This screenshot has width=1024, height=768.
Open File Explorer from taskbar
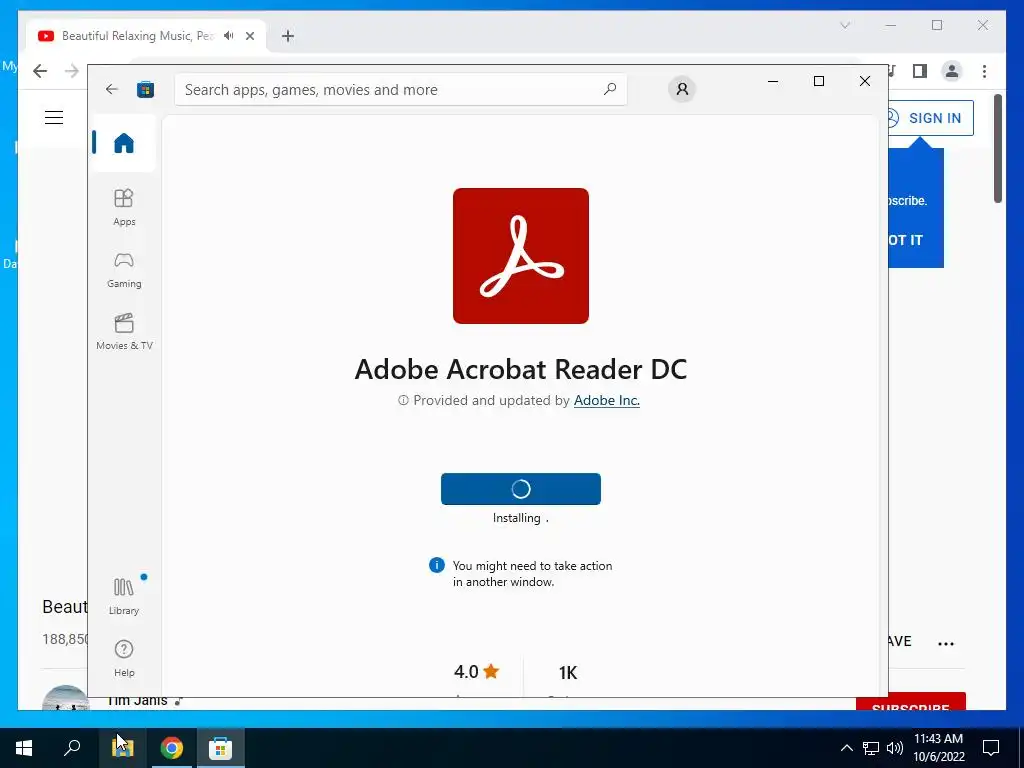(122, 748)
